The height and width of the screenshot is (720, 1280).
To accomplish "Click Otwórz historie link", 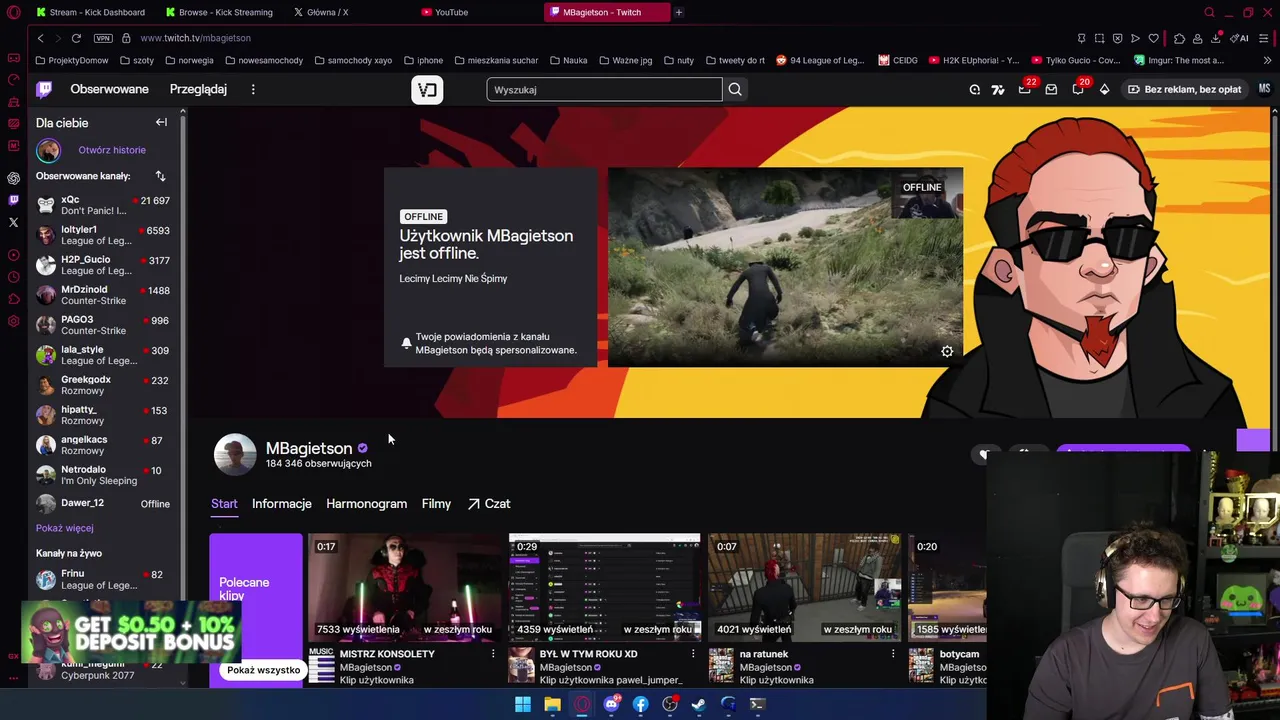I will point(112,150).
